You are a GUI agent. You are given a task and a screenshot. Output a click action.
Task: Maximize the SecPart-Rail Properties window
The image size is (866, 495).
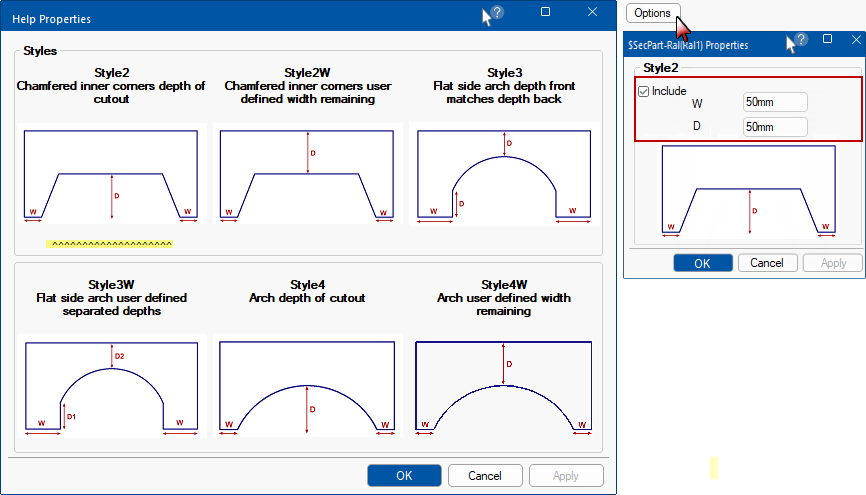coord(828,40)
